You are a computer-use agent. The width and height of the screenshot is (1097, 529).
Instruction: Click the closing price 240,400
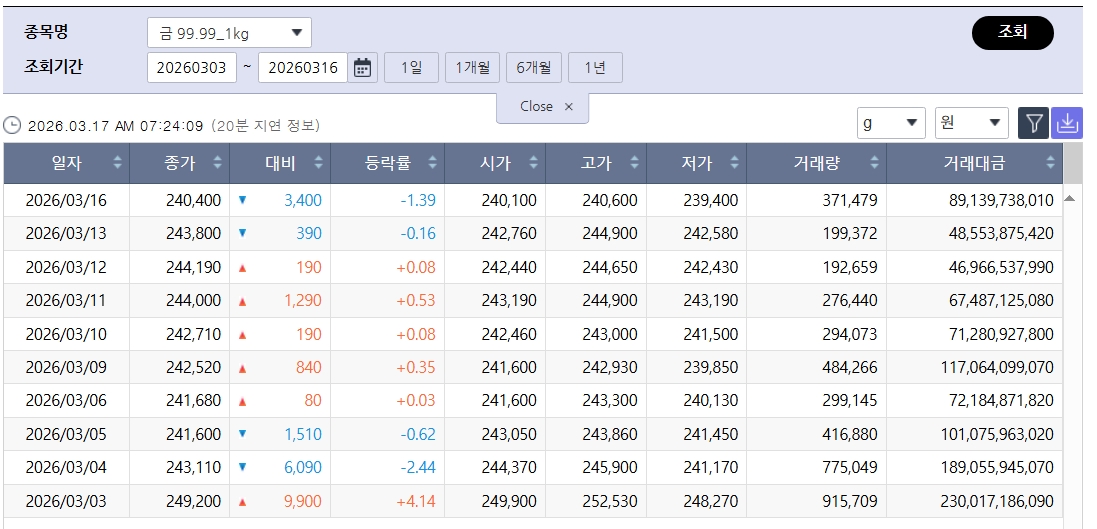pyautogui.click(x=194, y=201)
